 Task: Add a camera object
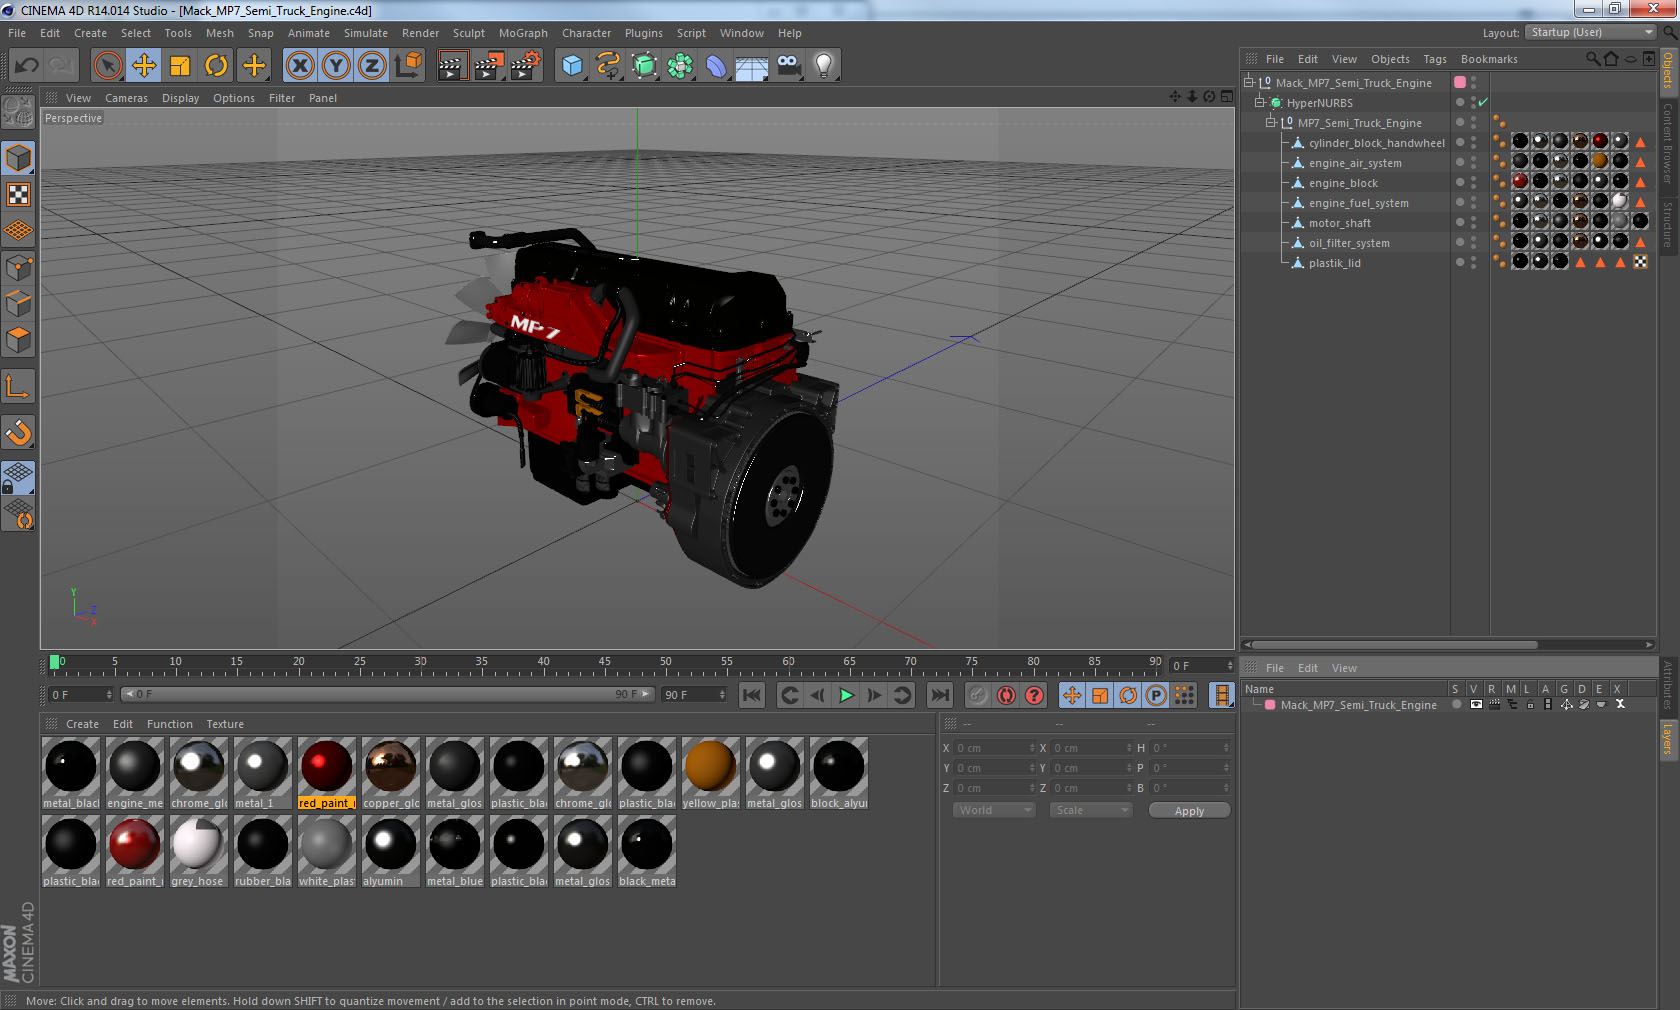click(x=788, y=66)
